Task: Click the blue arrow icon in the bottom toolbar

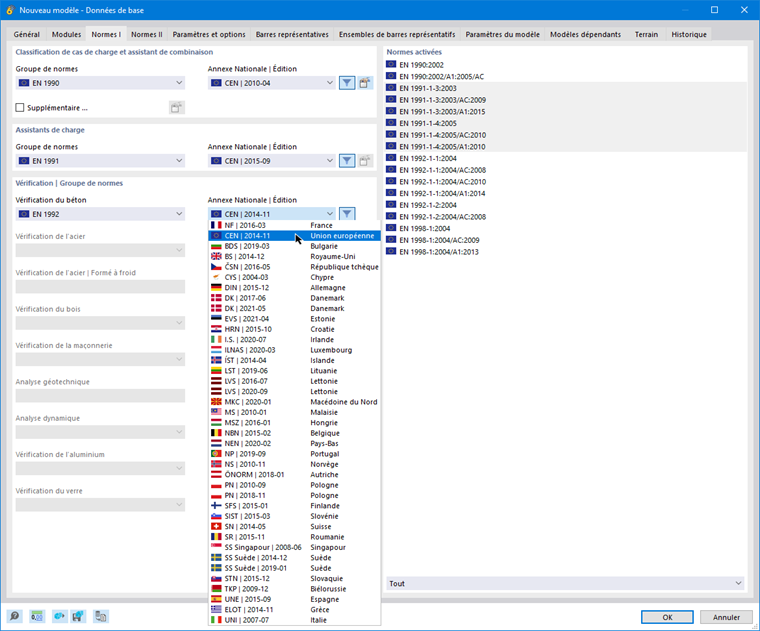Action: click(x=59, y=616)
